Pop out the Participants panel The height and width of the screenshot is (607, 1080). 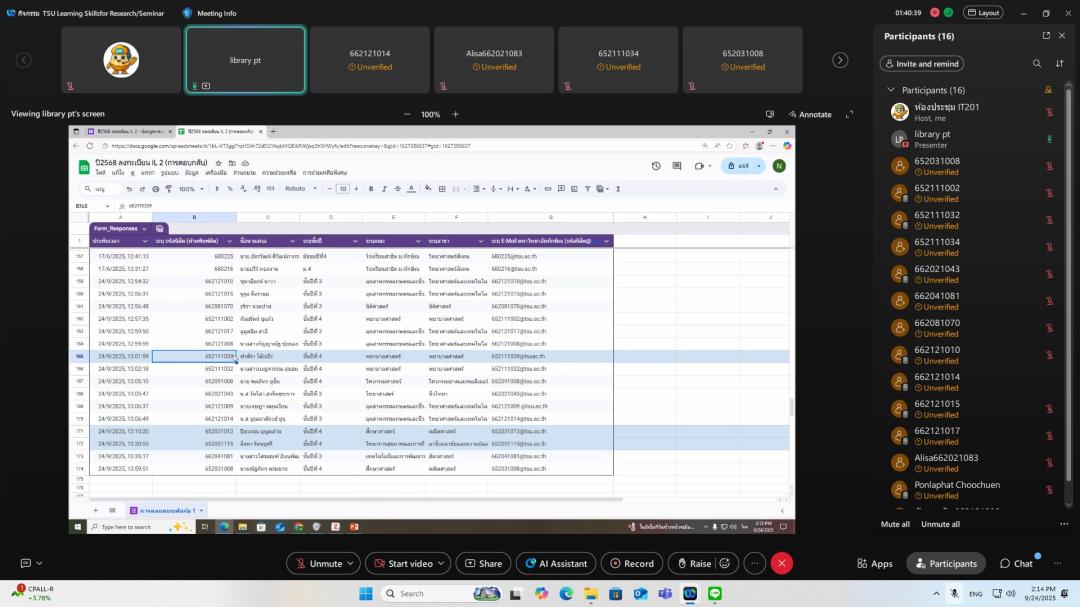coord(1046,36)
